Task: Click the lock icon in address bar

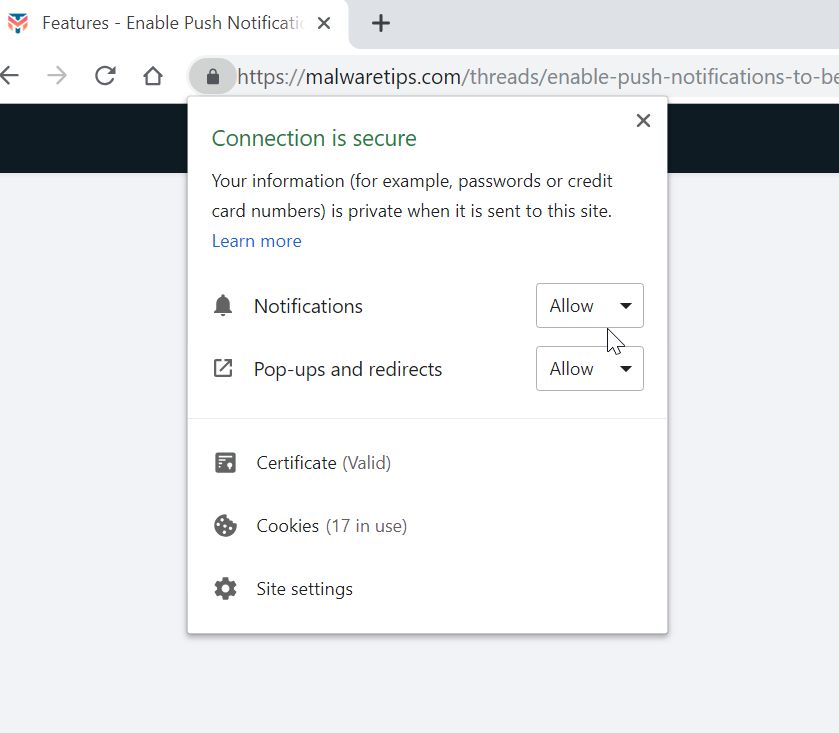Action: (x=212, y=76)
